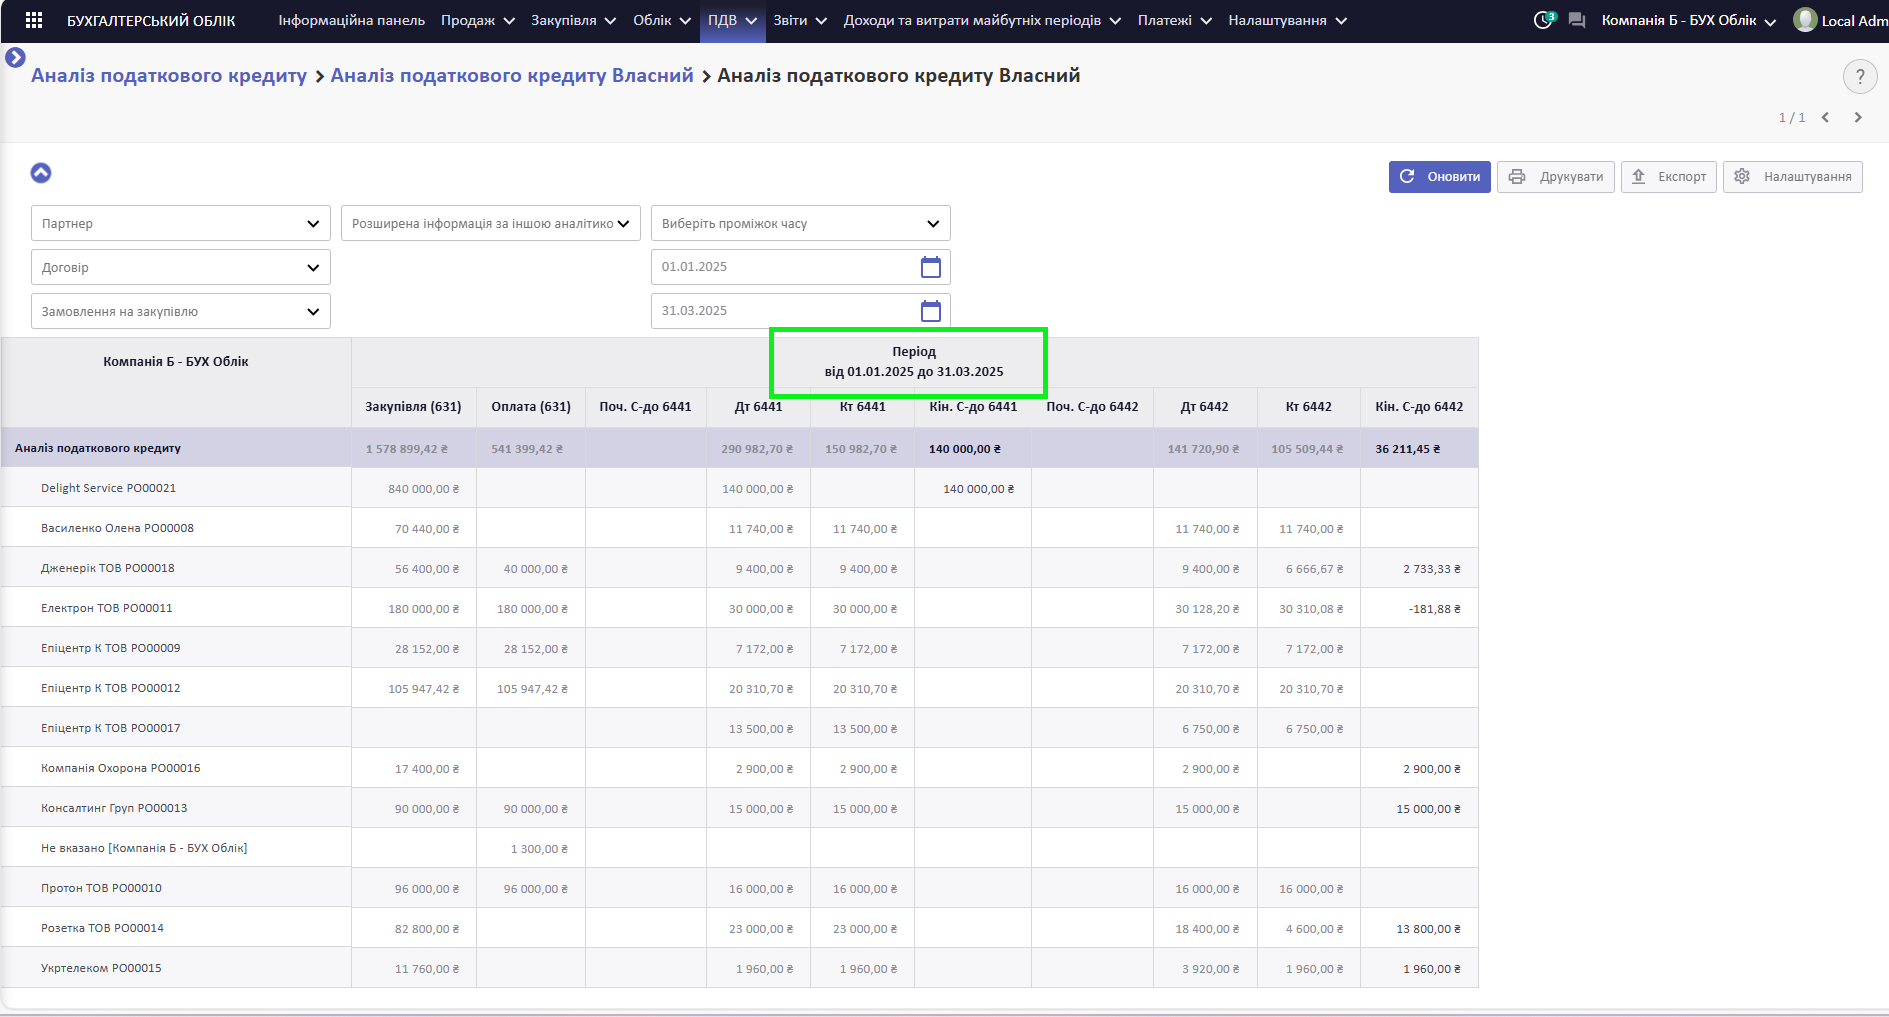Go to next record arrow

click(1858, 117)
